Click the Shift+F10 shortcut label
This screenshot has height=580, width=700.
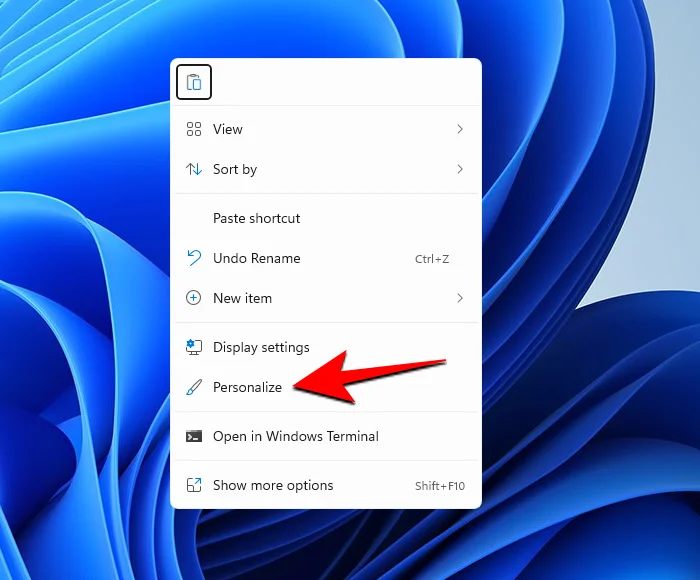(440, 486)
